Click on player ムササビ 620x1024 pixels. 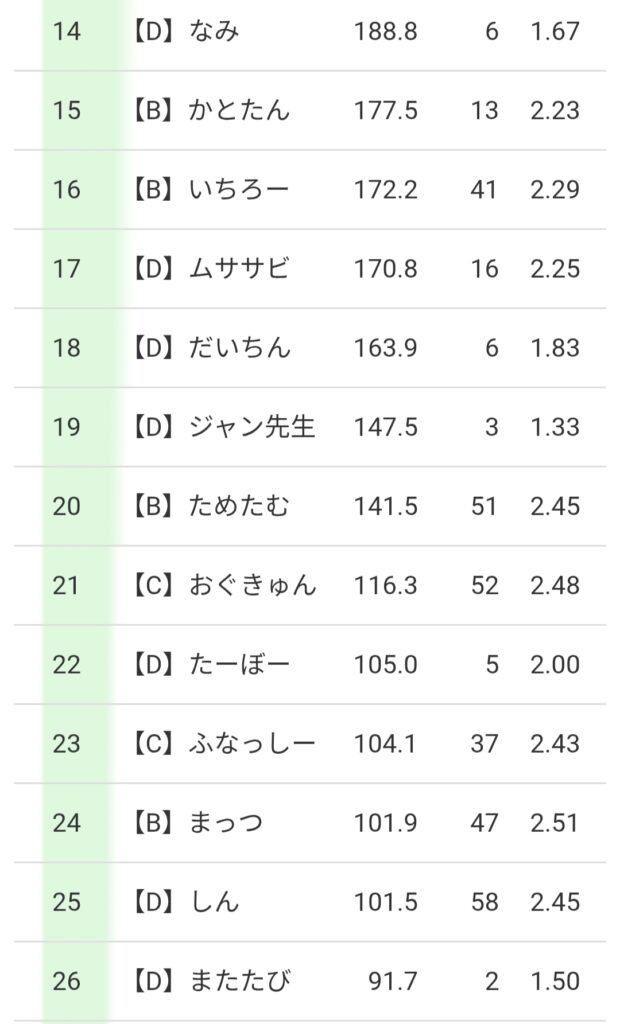(x=239, y=269)
